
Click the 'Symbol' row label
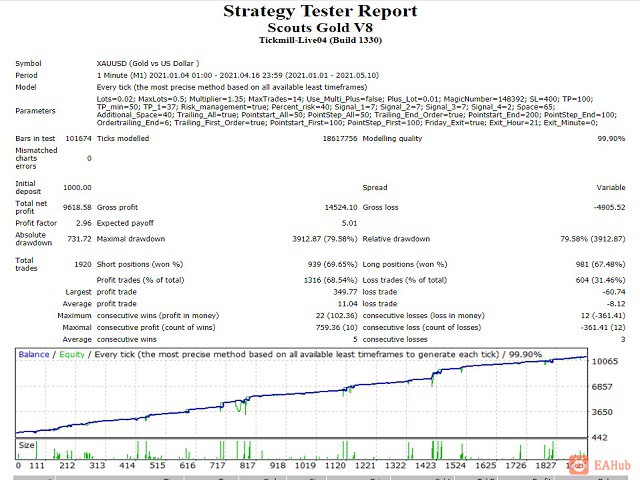[x=28, y=63]
